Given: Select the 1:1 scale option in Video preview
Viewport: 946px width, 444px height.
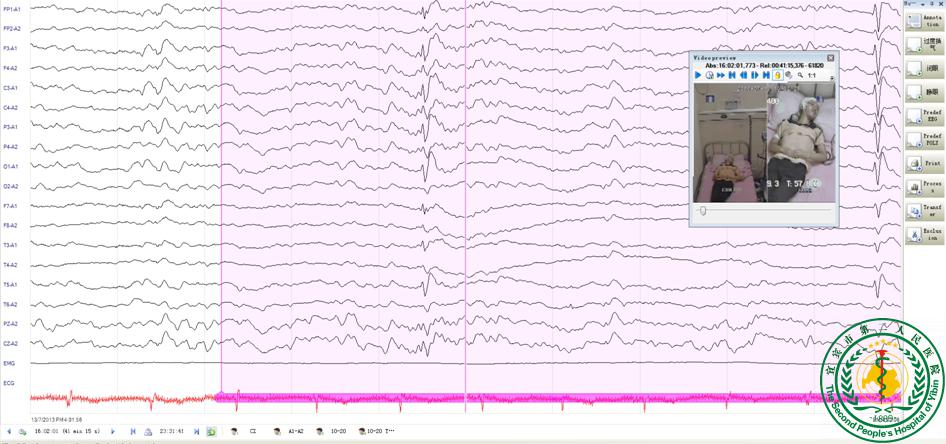Looking at the screenshot, I should (812, 75).
